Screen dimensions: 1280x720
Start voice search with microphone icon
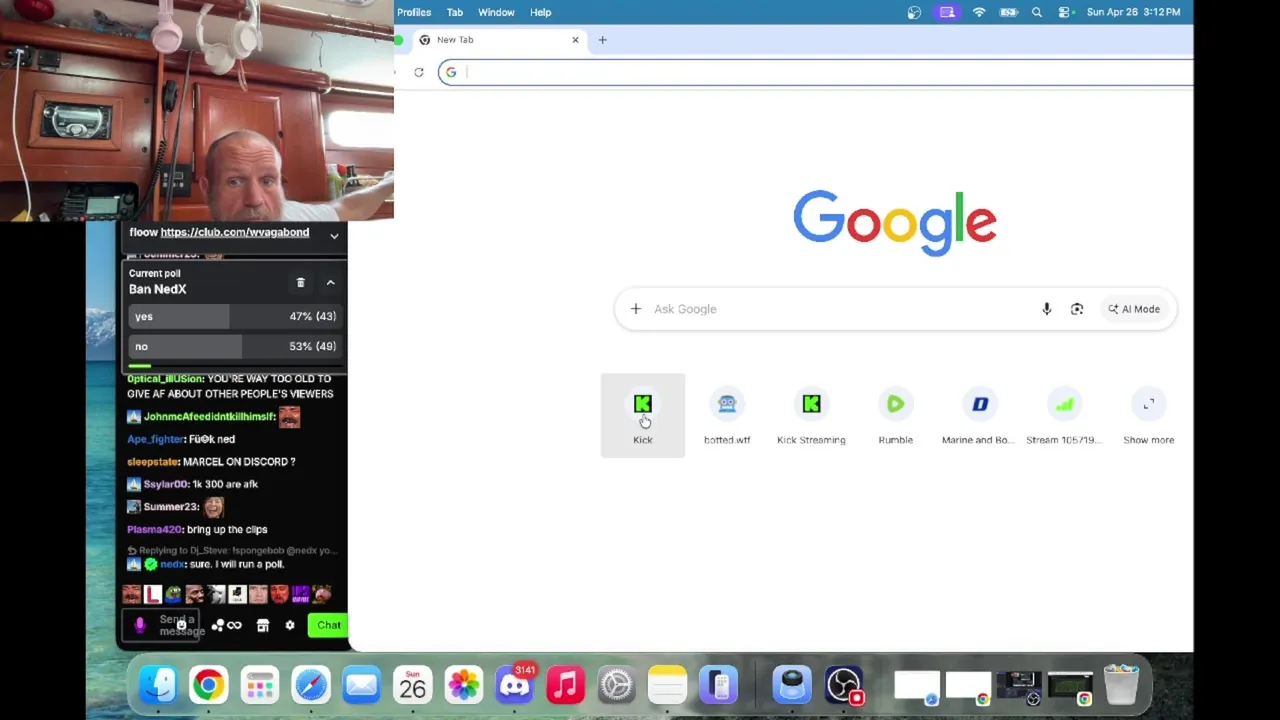[1046, 309]
